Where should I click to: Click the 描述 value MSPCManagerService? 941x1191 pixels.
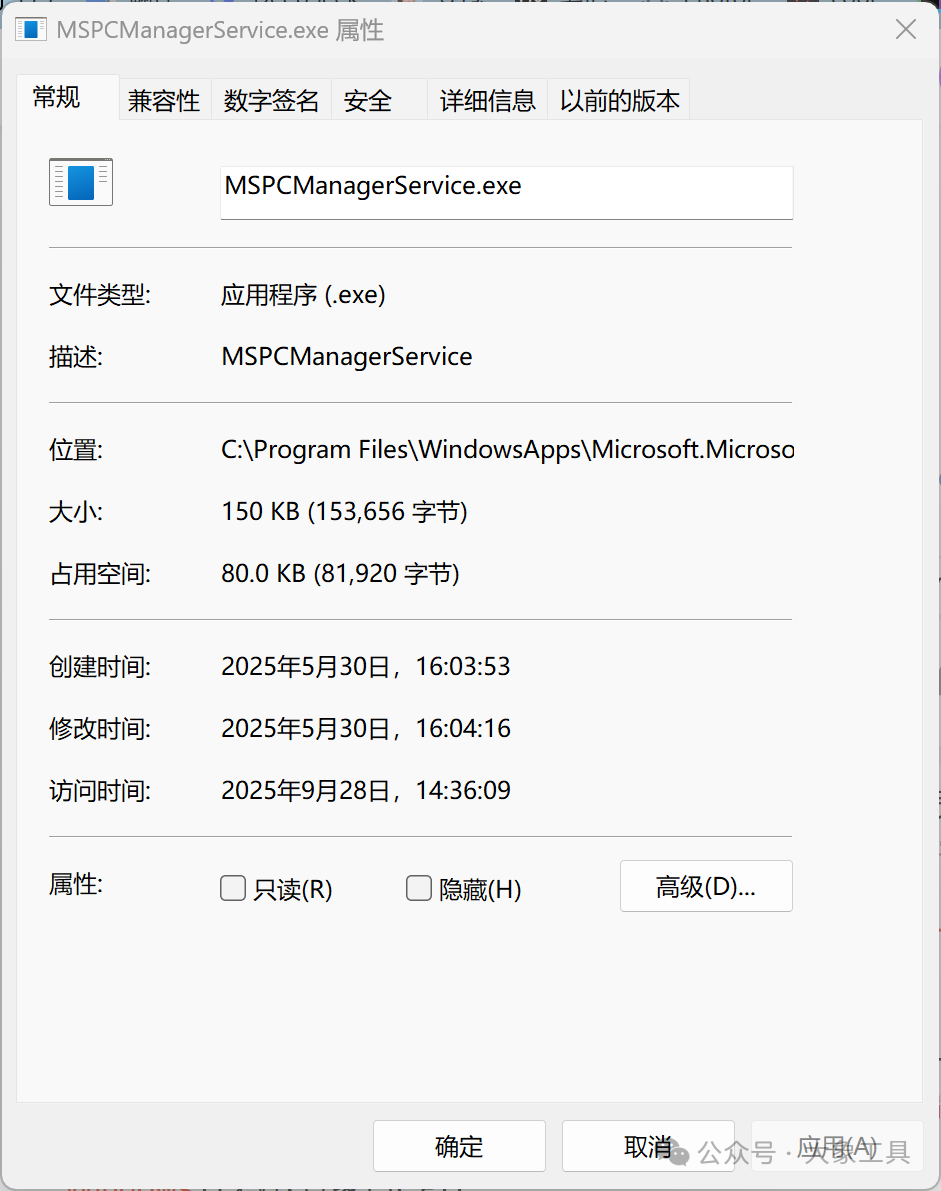347,357
